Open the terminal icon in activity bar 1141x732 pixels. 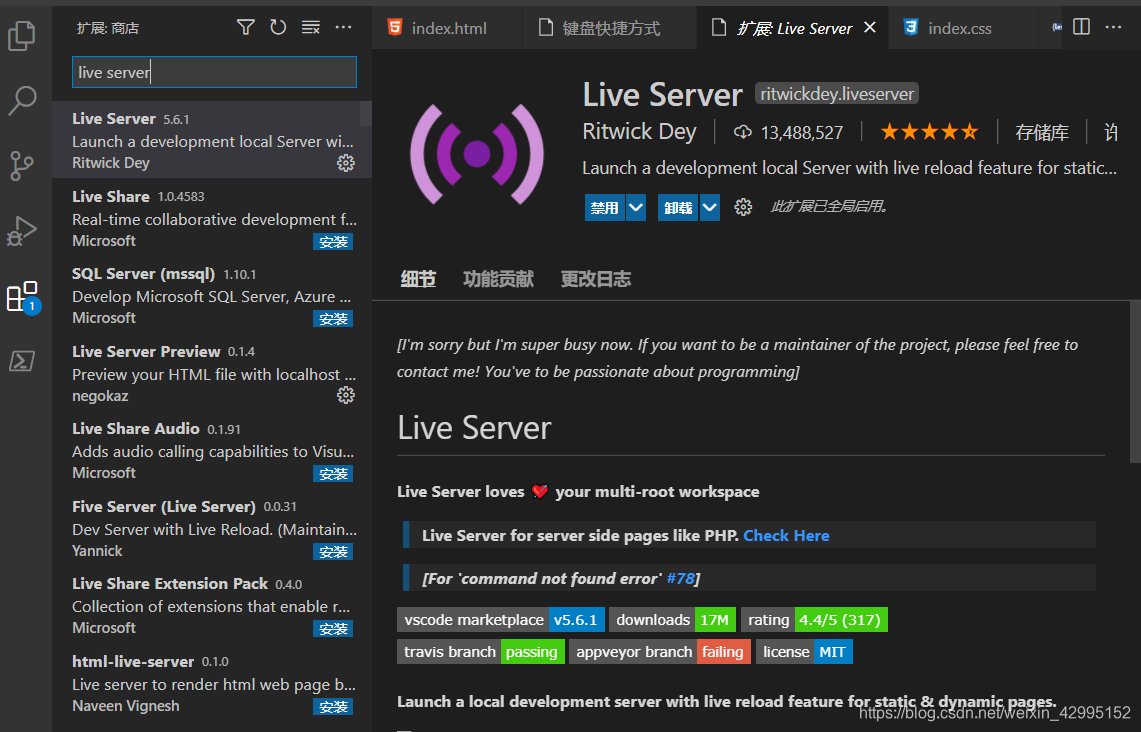22,361
